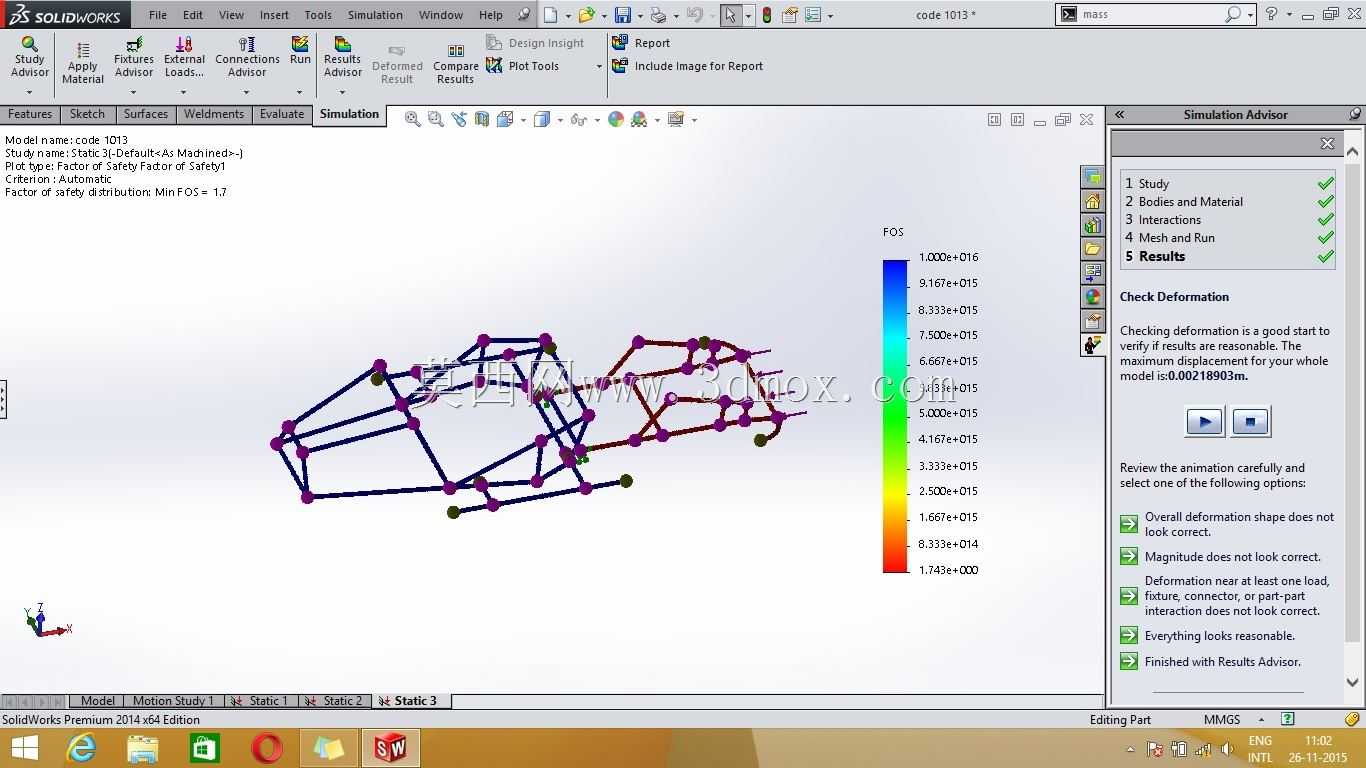The width and height of the screenshot is (1366, 768).
Task: Open File Explorer task pane tab
Action: tap(1092, 249)
